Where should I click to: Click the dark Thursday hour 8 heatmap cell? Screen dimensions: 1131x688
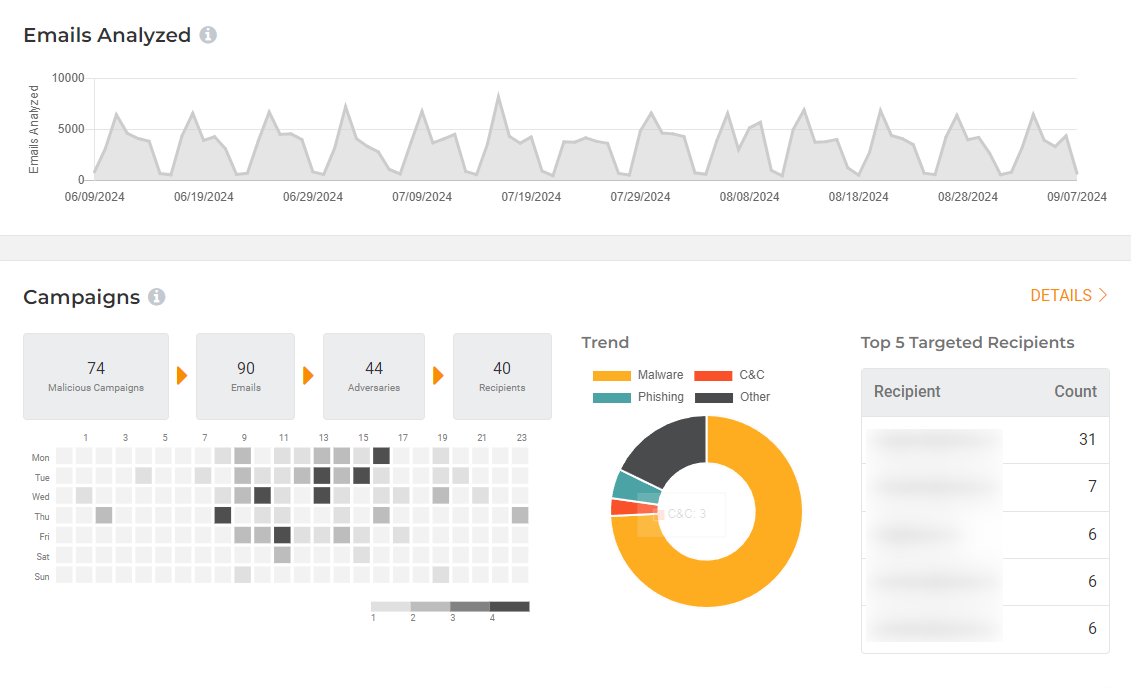pyautogui.click(x=223, y=515)
